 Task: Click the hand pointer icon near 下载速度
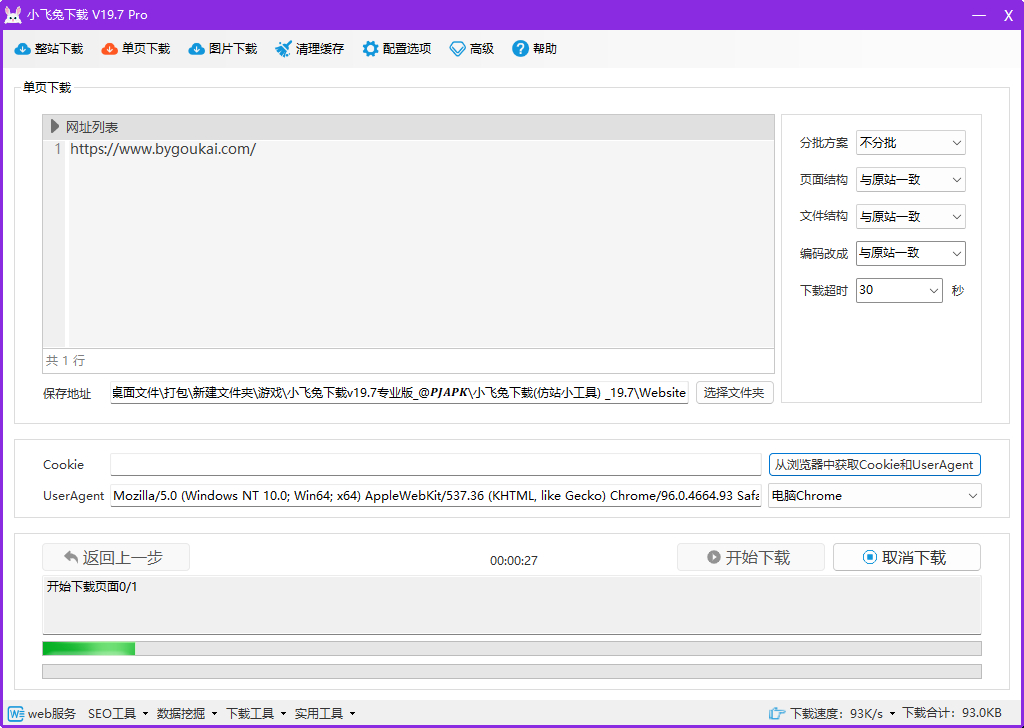(x=777, y=714)
